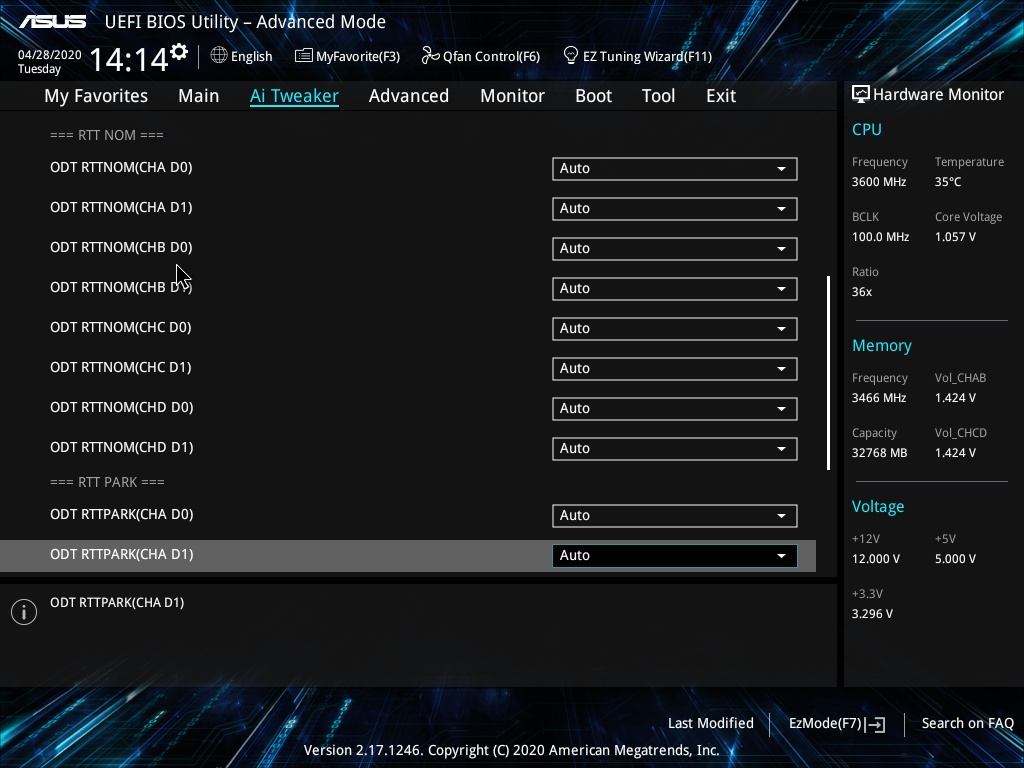This screenshot has width=1024, height=768.
Task: Click memory frequency 3466 MHz
Action: point(879,398)
